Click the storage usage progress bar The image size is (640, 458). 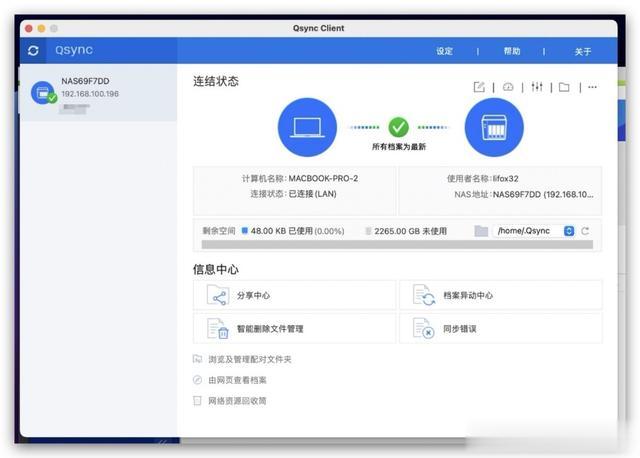coord(397,245)
